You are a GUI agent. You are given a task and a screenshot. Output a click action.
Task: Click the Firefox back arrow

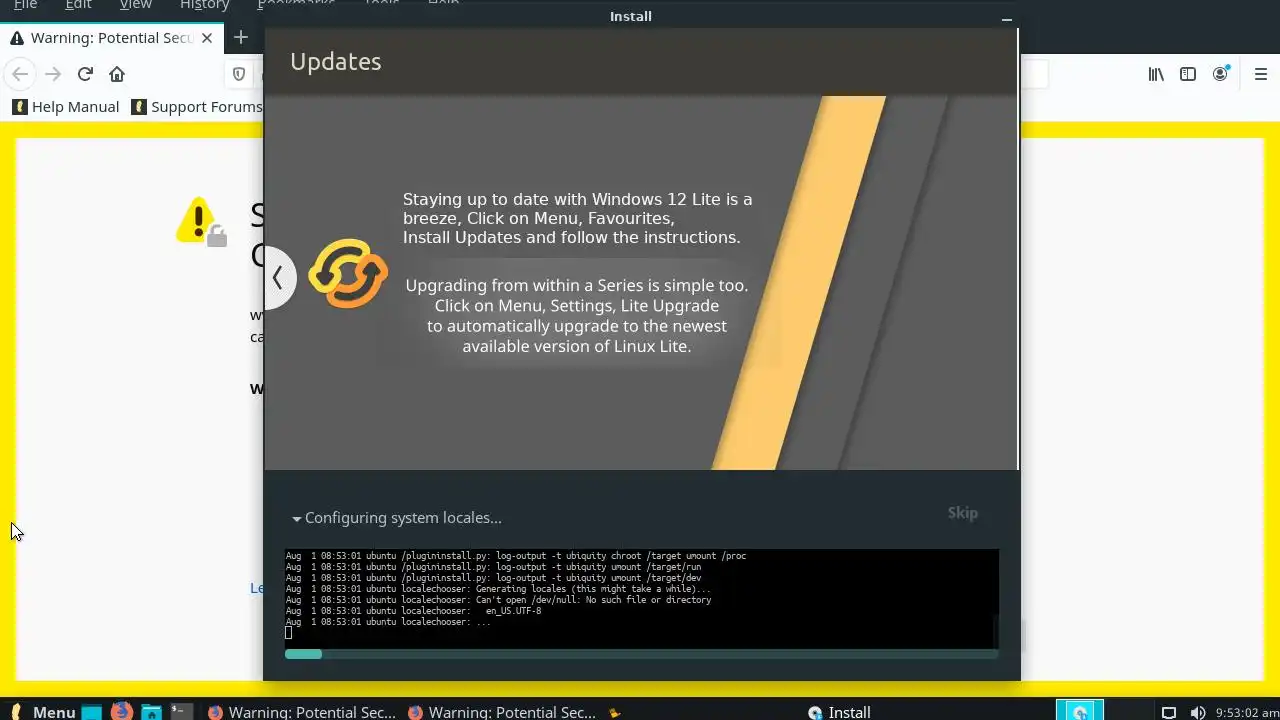(20, 74)
